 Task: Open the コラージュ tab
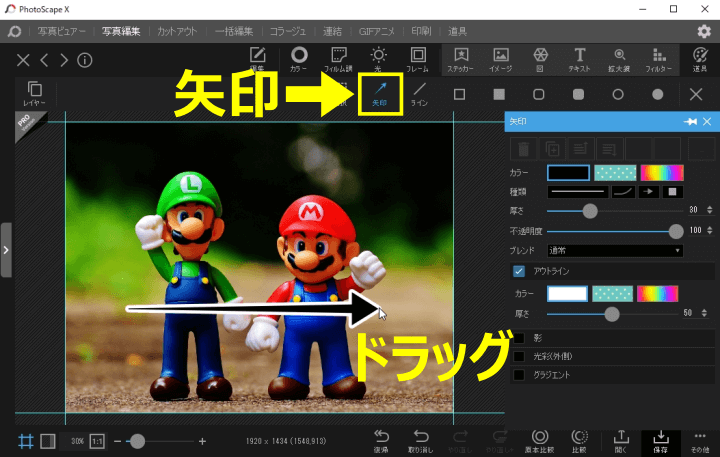pyautogui.click(x=288, y=31)
